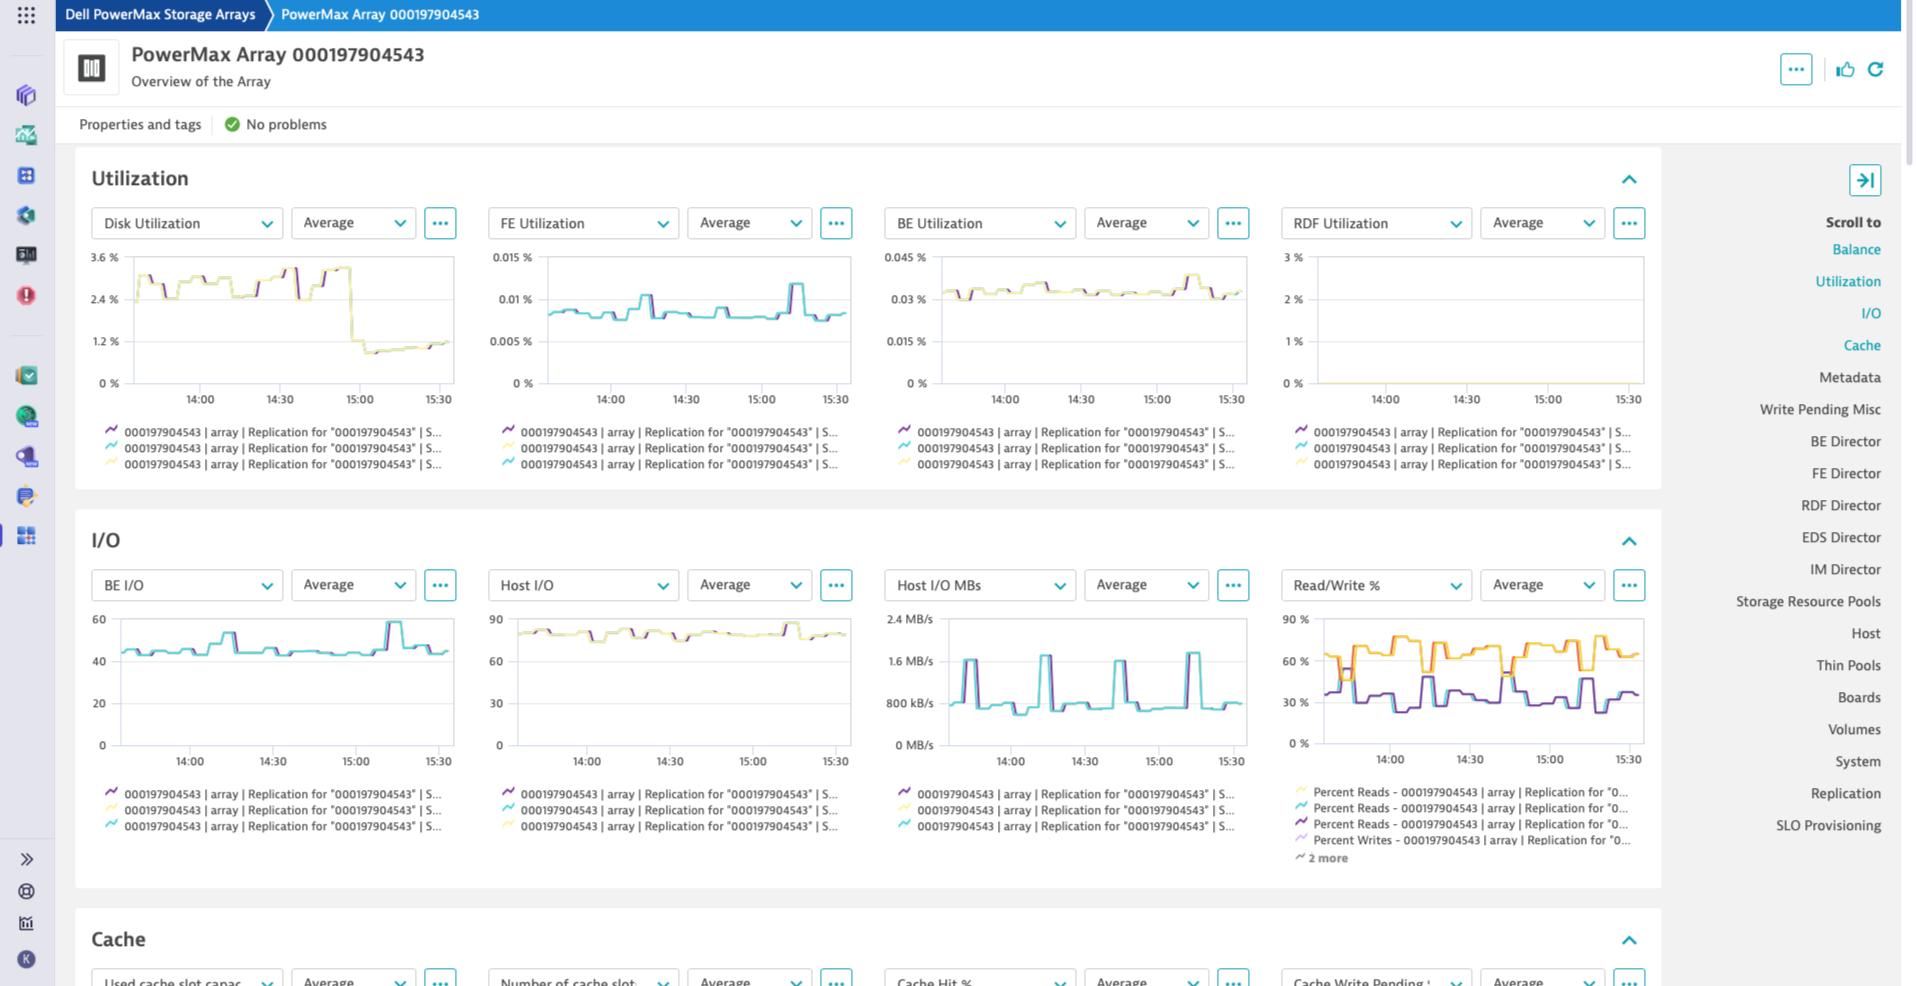The height and width of the screenshot is (986, 1916).
Task: Collapse the Scroll to panel with the arrow icon
Action: tap(1865, 180)
